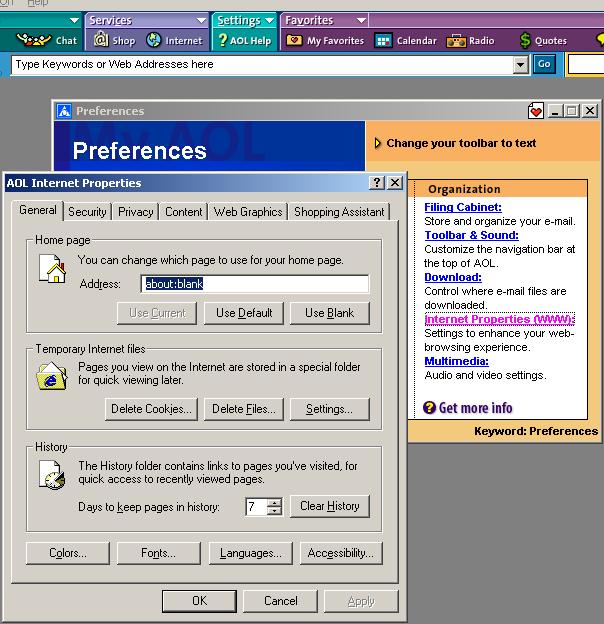Click the AOL triangle icon in the Preferences title bar

(x=64, y=111)
